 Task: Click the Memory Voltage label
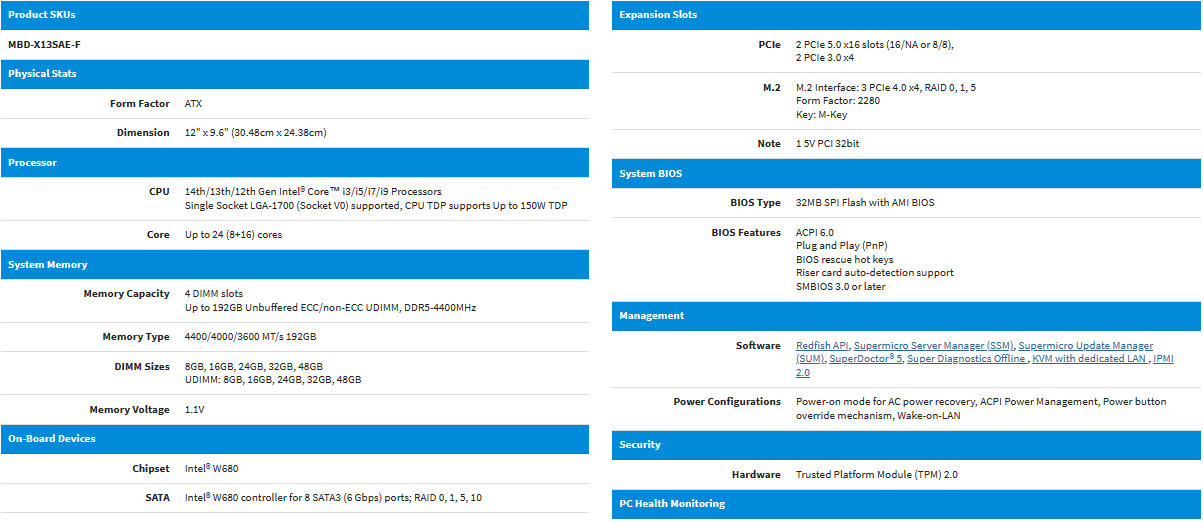tap(130, 410)
